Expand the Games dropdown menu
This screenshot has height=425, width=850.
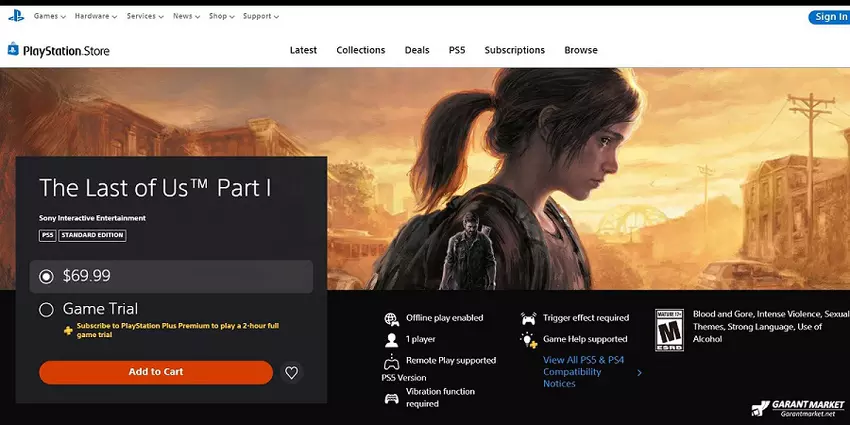coord(50,17)
